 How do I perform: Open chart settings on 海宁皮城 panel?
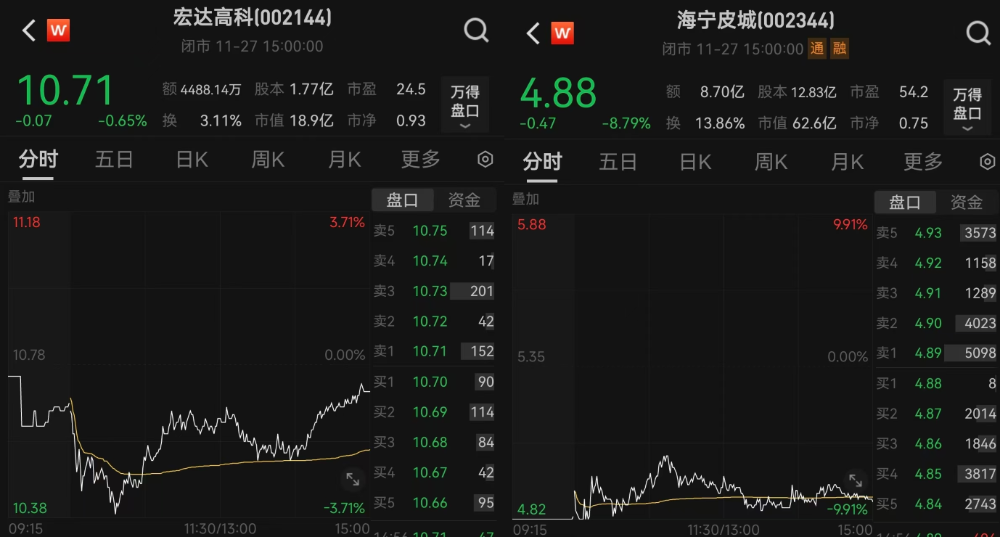(x=987, y=161)
